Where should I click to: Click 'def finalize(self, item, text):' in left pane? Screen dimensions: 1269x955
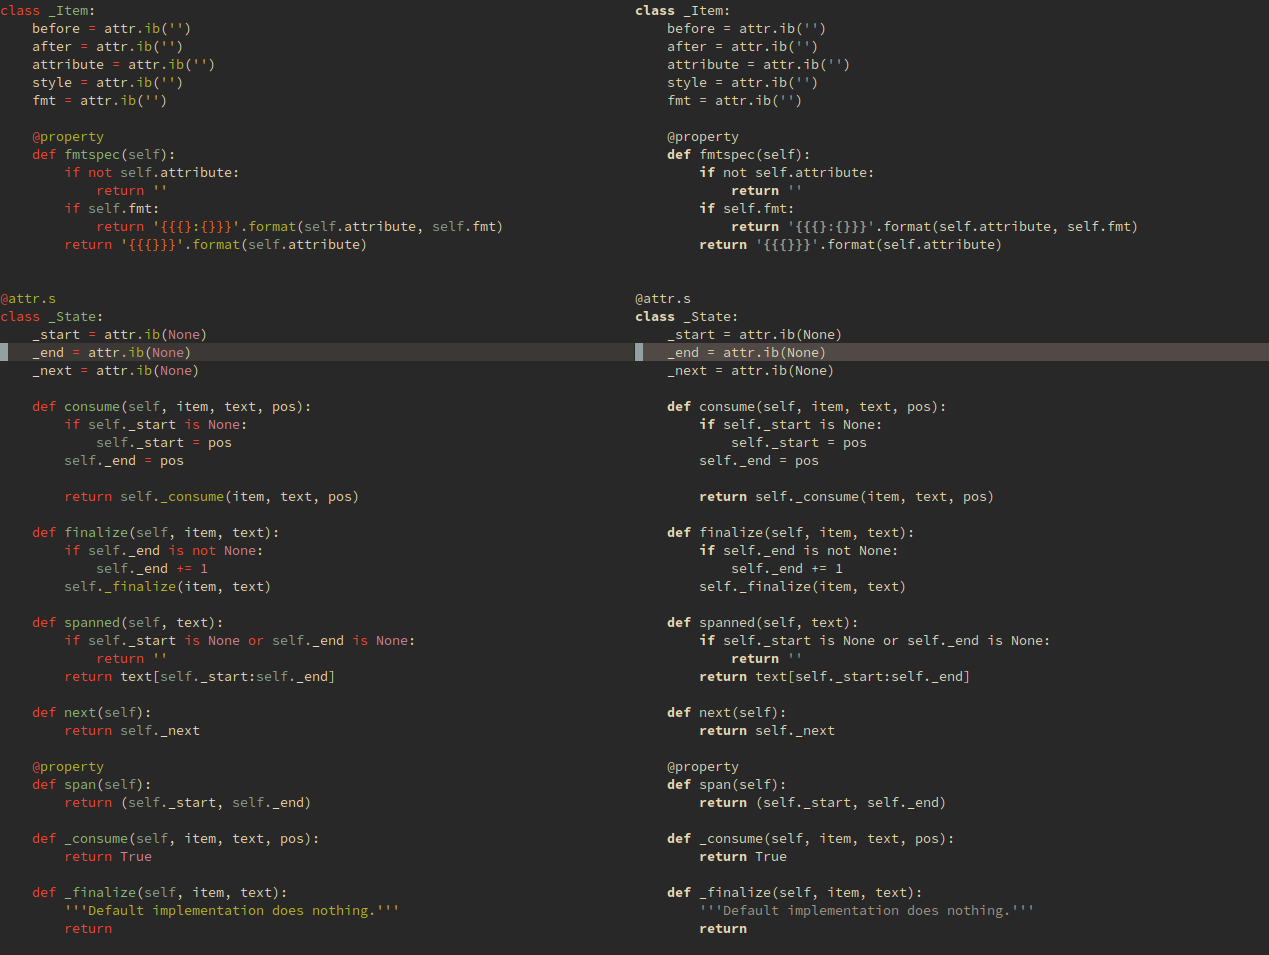[x=155, y=533]
